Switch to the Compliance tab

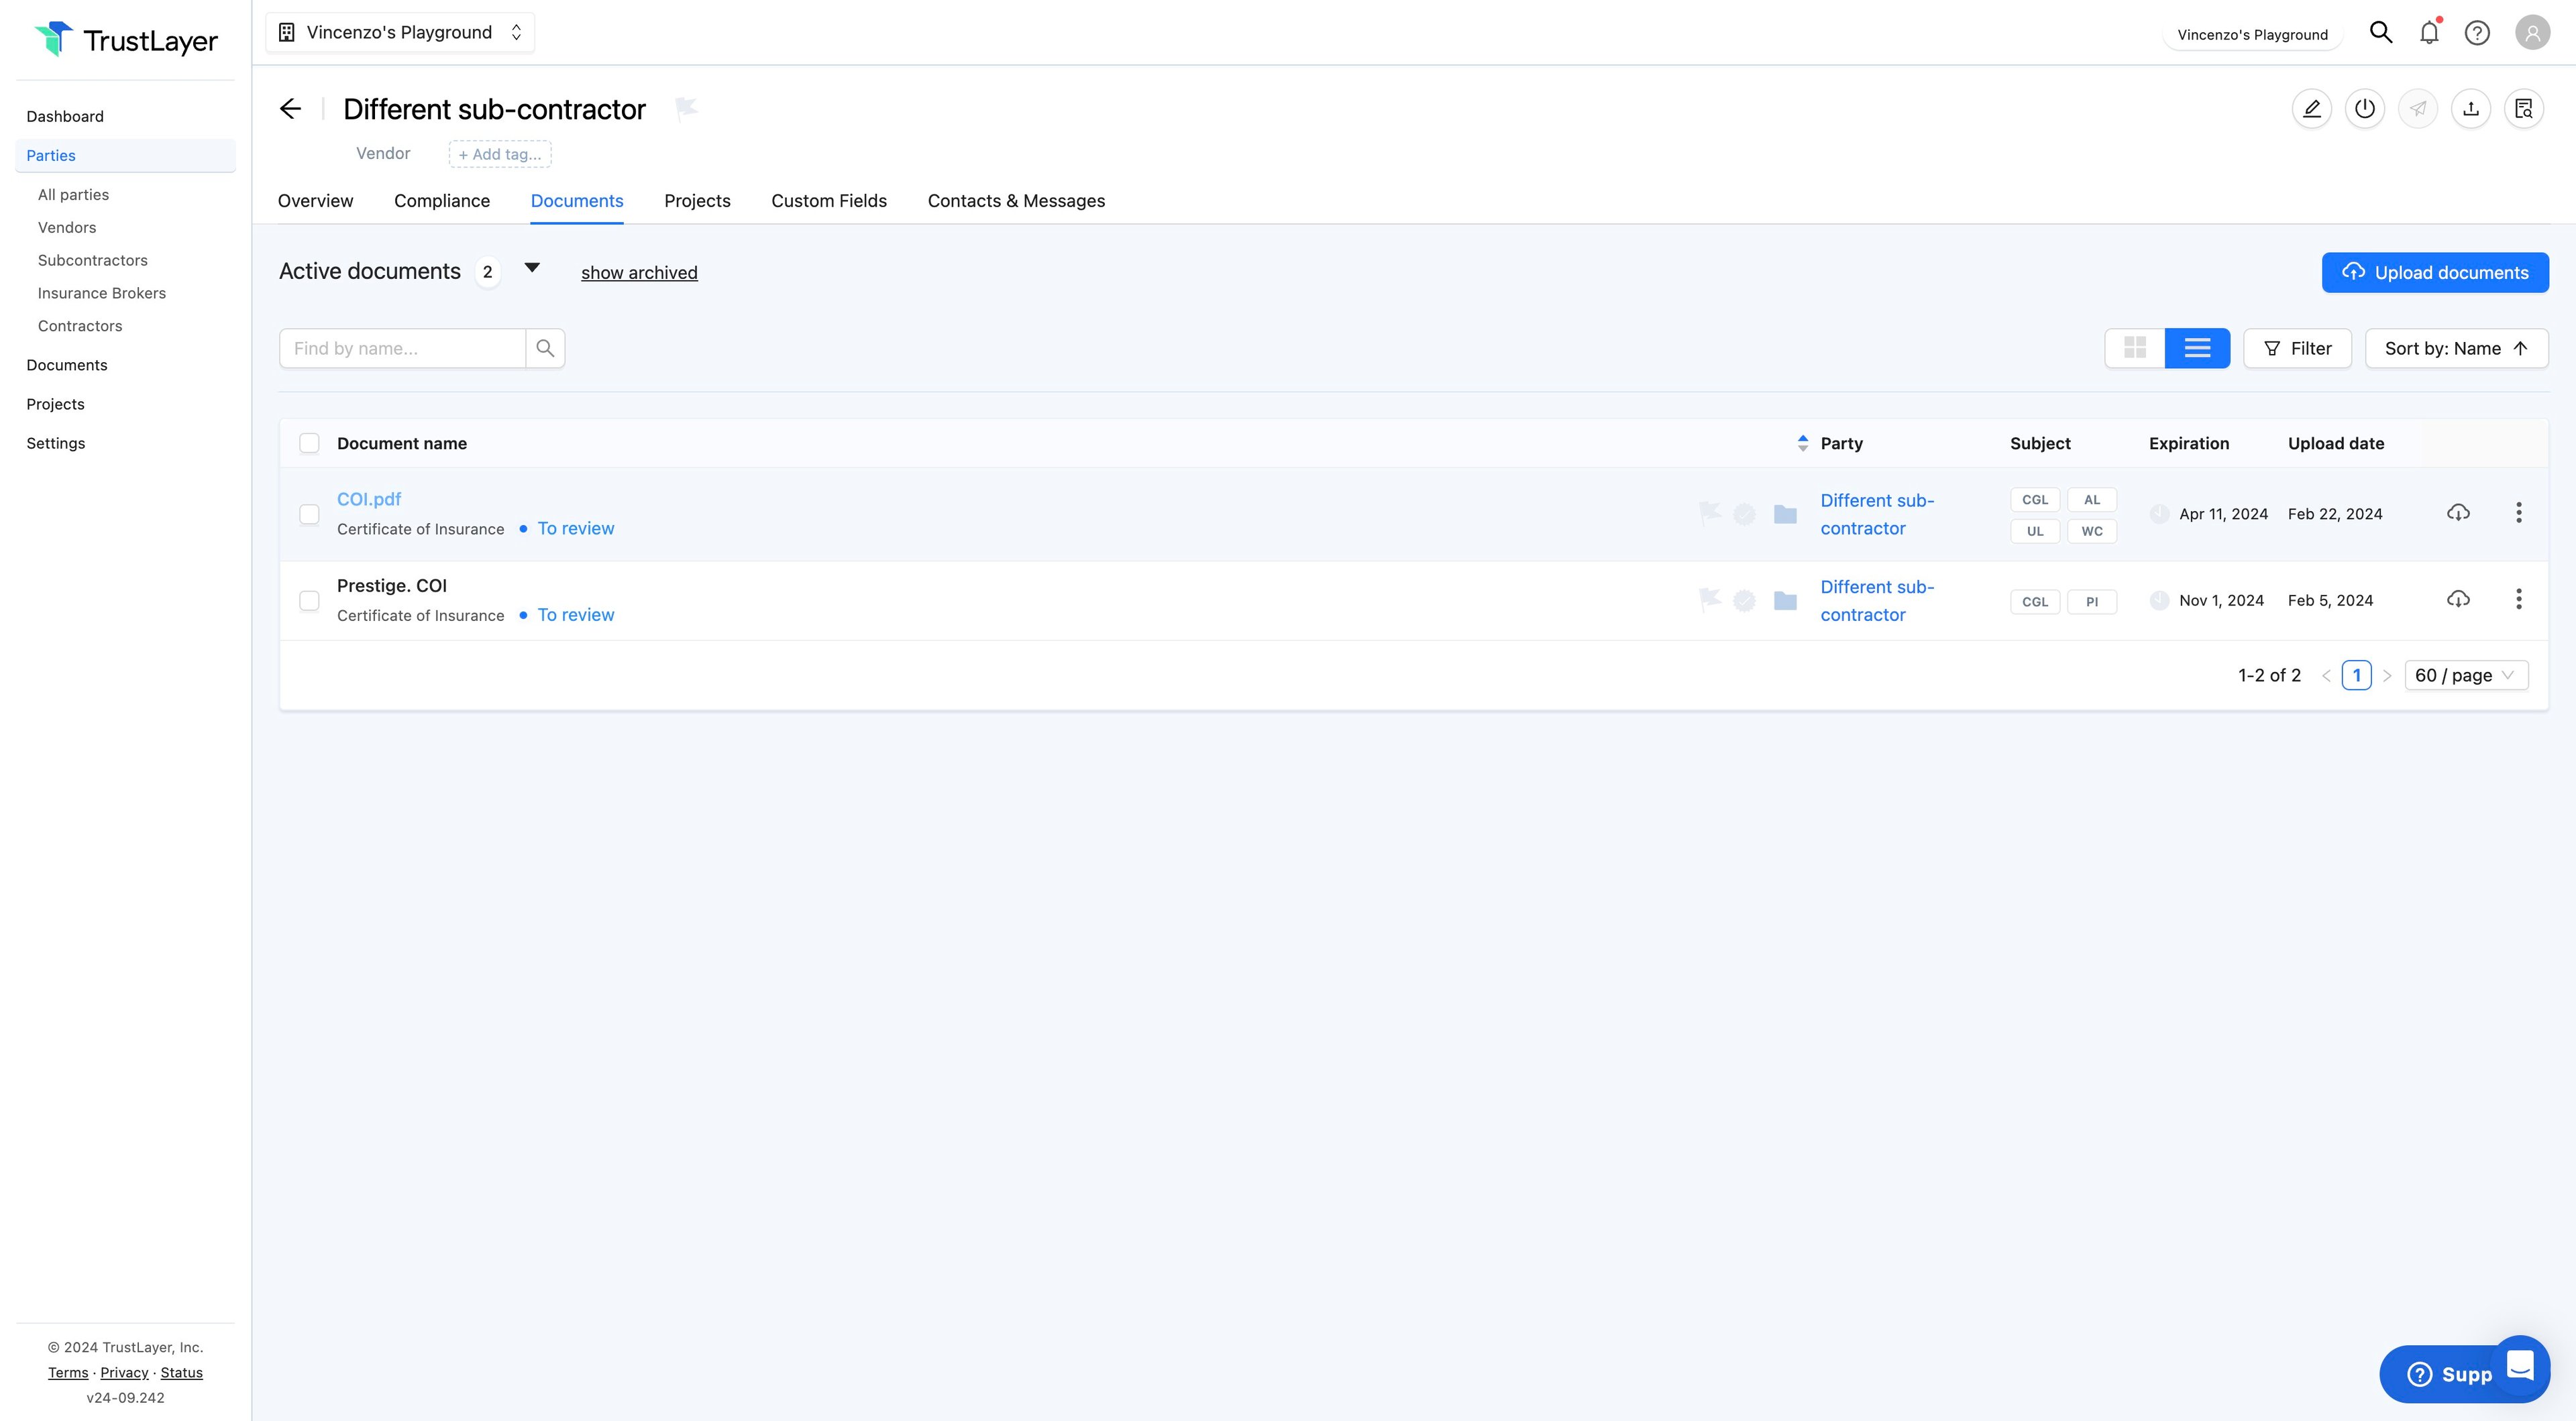(441, 201)
